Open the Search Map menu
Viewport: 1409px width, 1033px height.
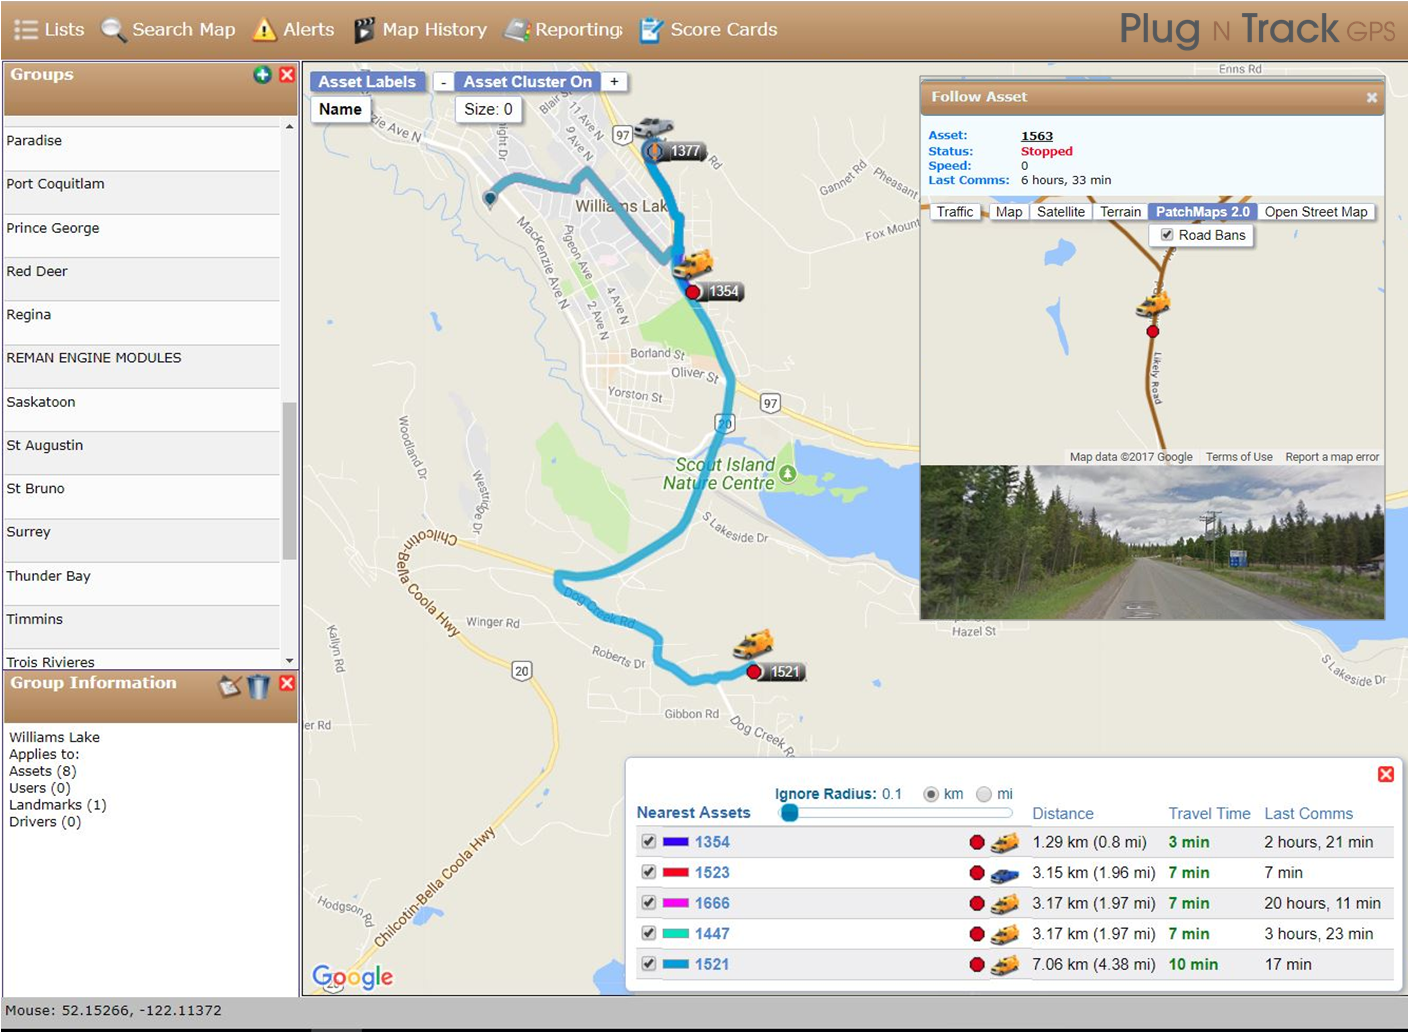point(168,30)
